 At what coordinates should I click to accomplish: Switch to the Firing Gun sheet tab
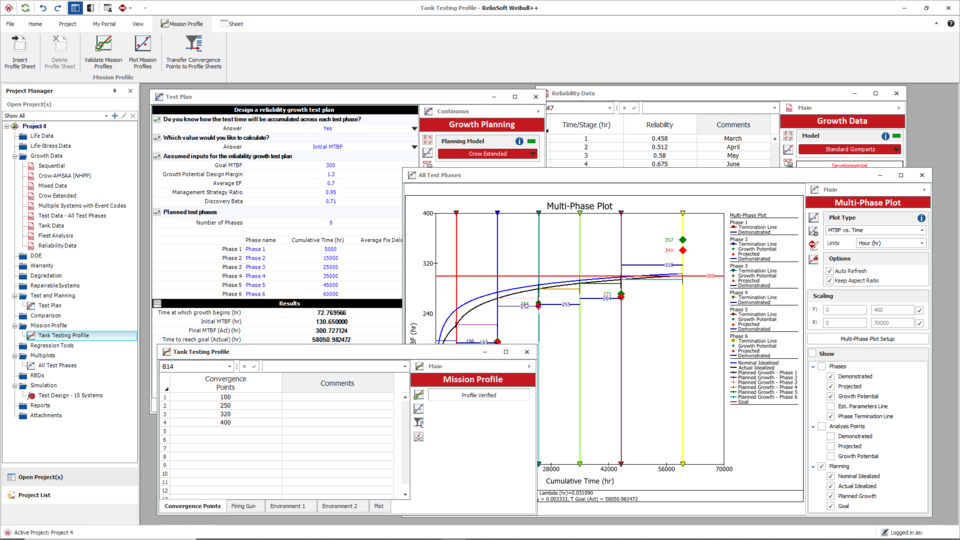pos(243,506)
